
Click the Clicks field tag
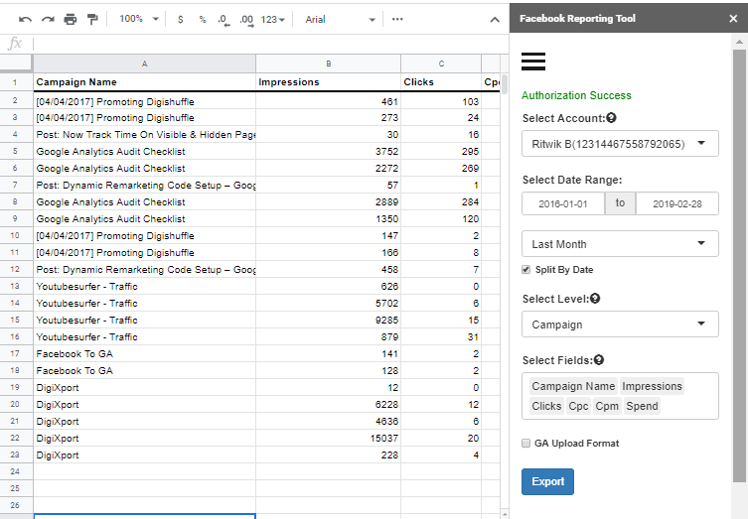[x=547, y=406]
